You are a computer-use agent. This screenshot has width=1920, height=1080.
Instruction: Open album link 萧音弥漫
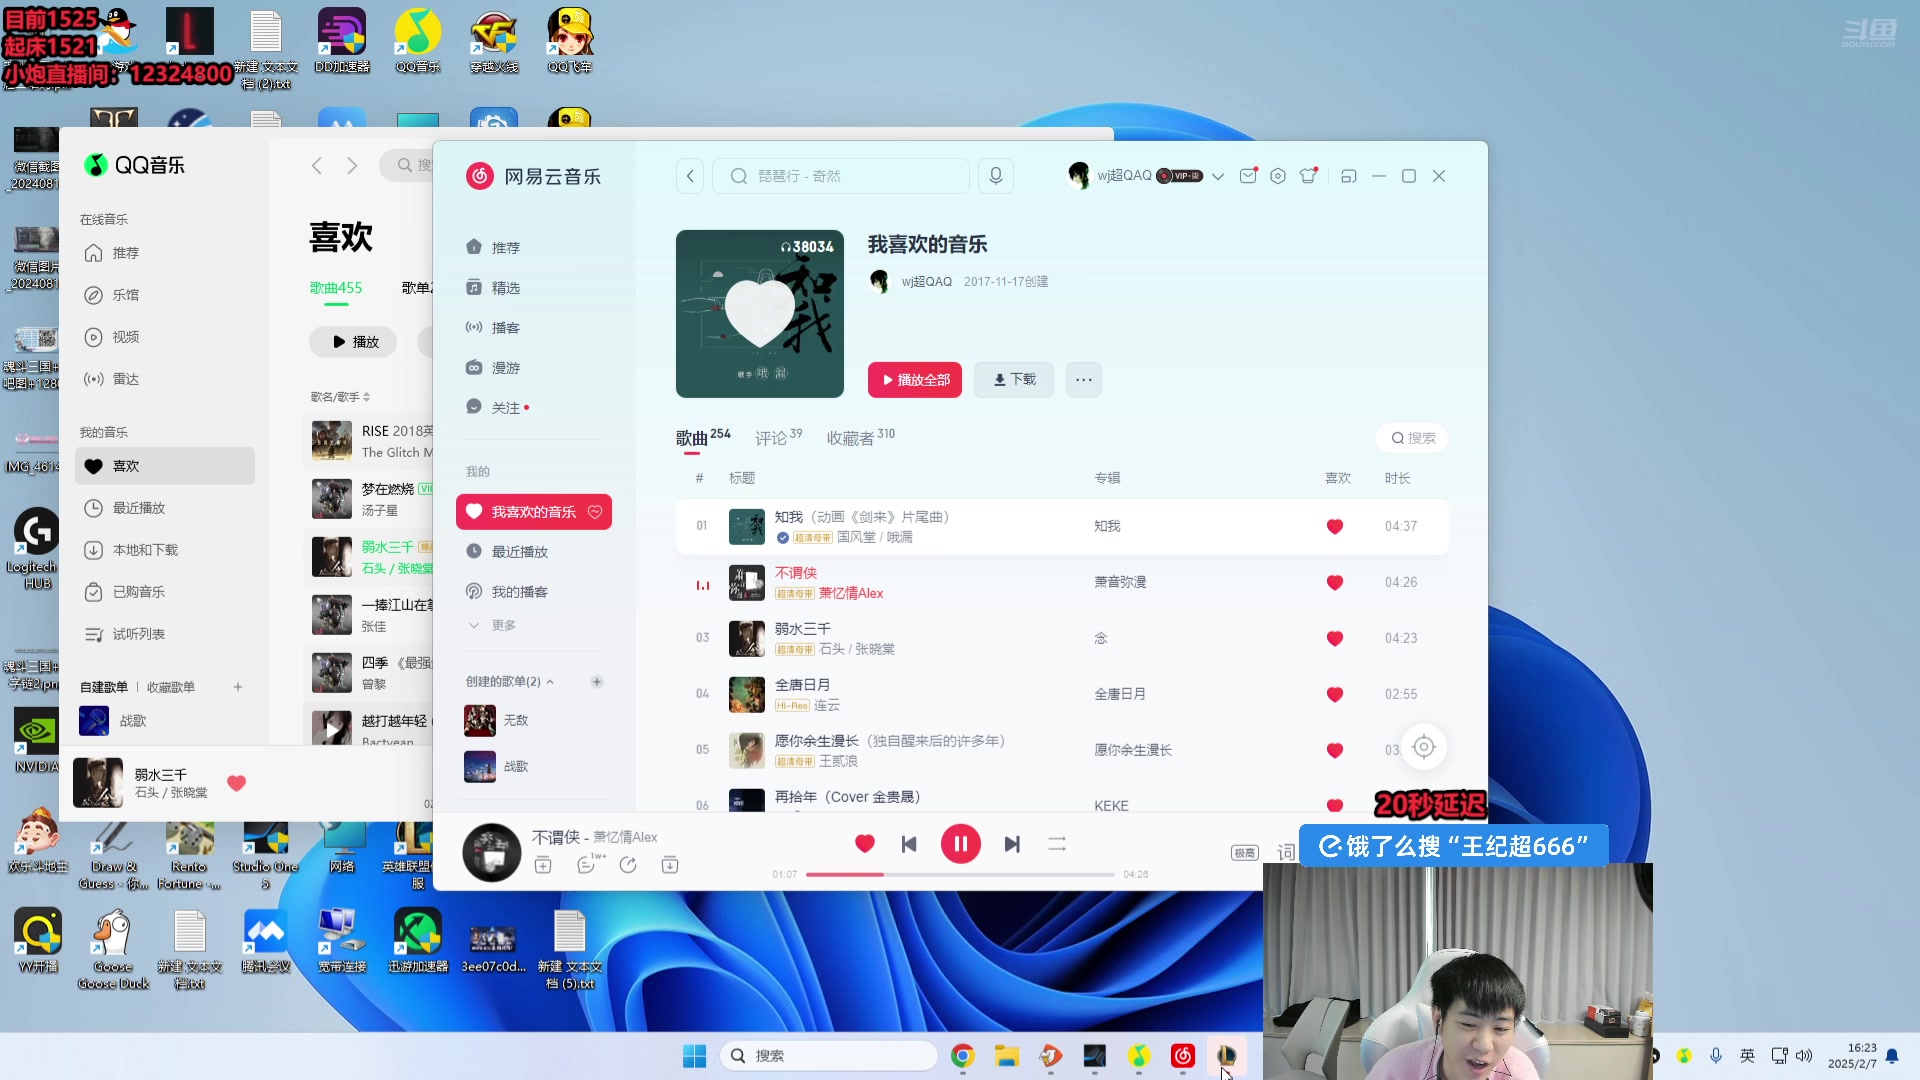pyautogui.click(x=1120, y=582)
